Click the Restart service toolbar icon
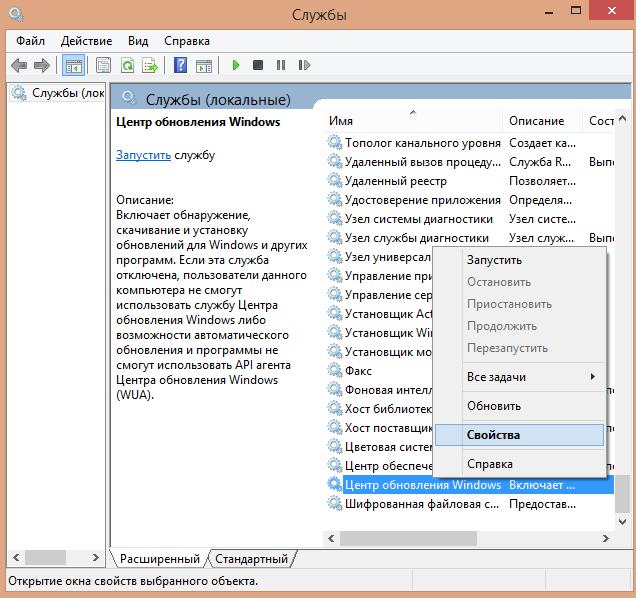The image size is (636, 598). (304, 65)
